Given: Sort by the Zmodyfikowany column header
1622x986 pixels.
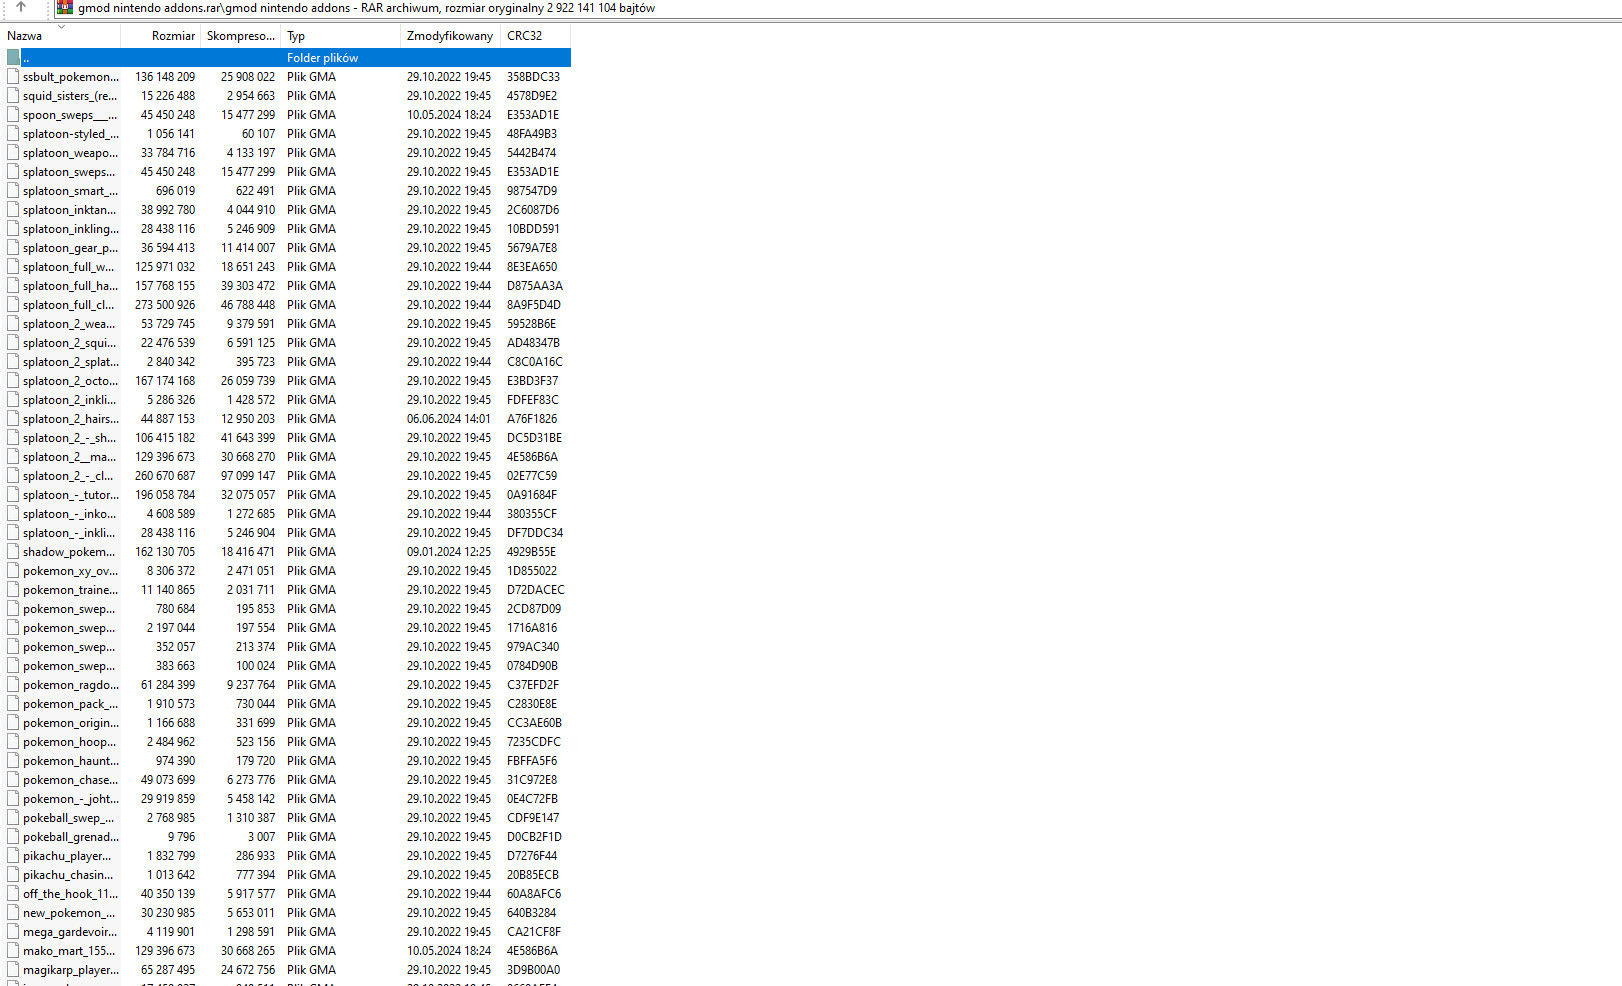Looking at the screenshot, I should (x=448, y=35).
